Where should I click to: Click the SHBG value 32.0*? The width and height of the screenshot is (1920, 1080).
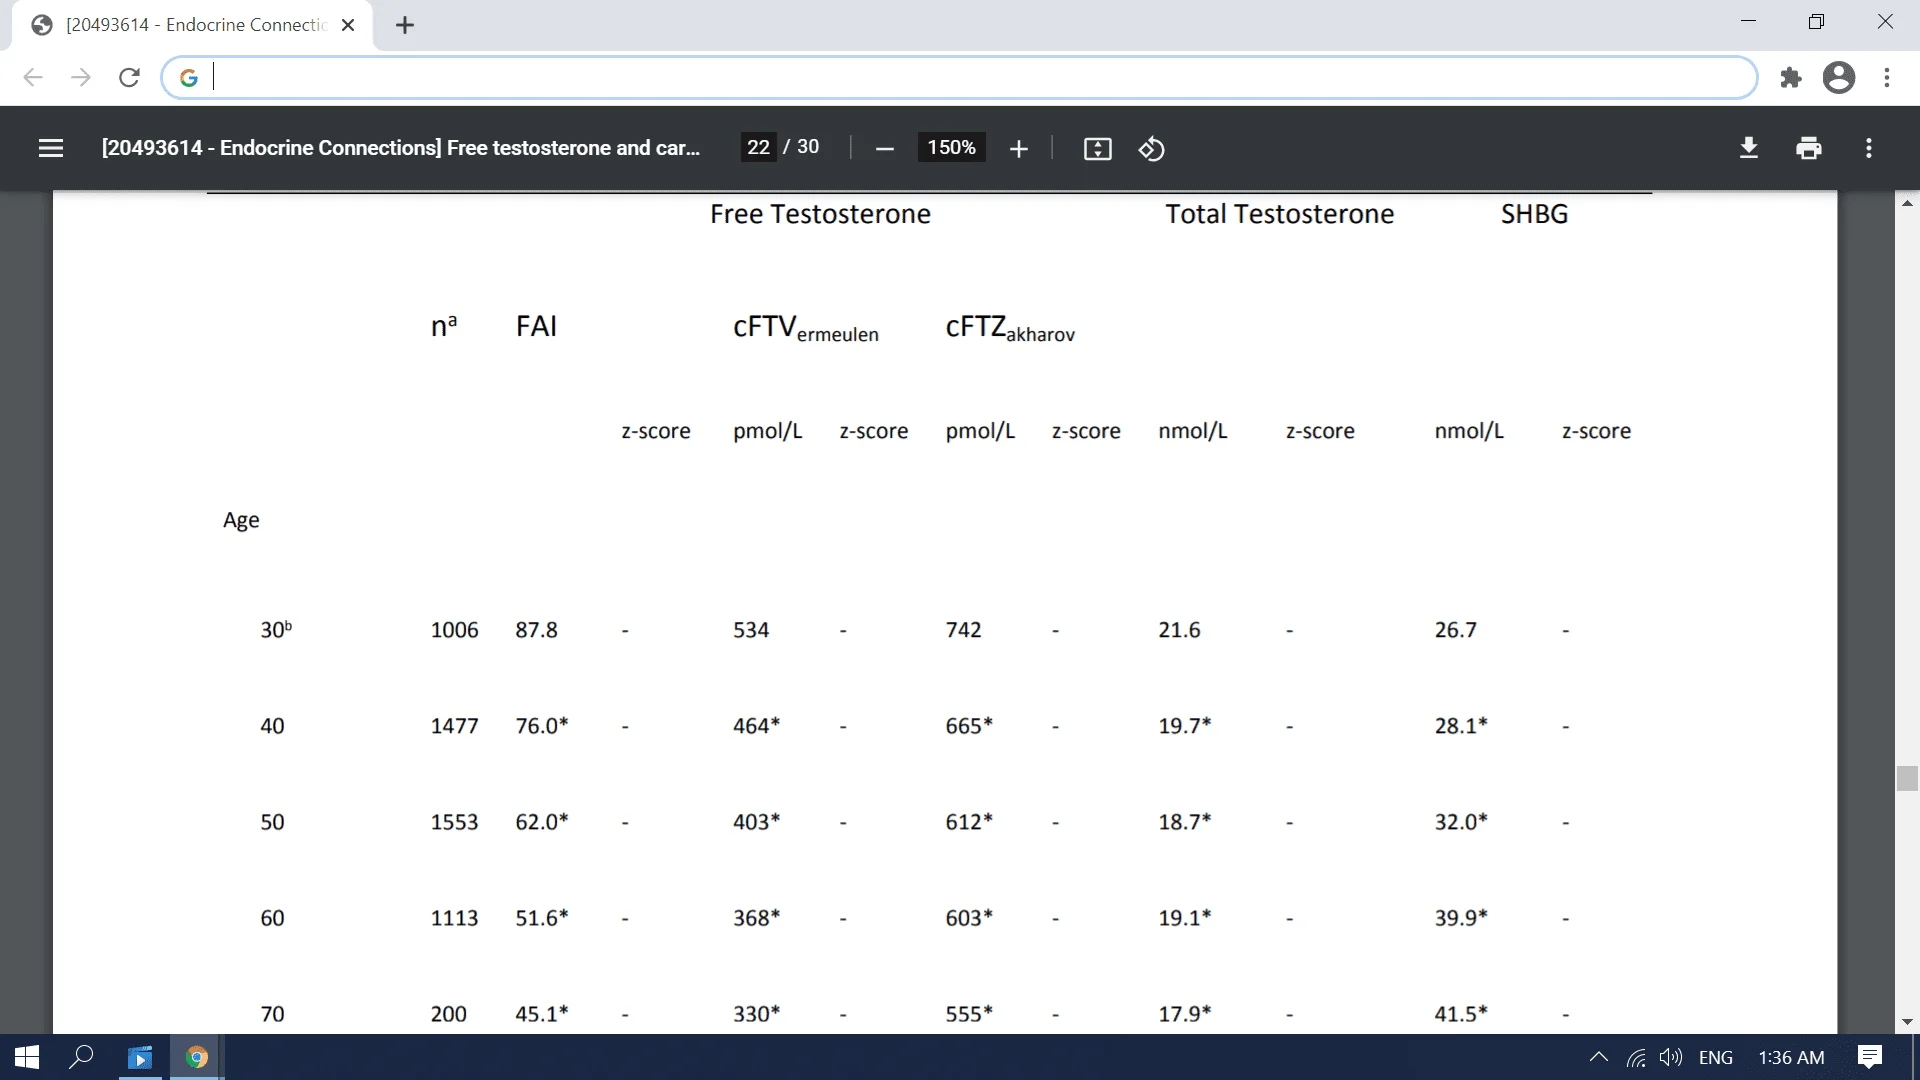(x=1461, y=822)
